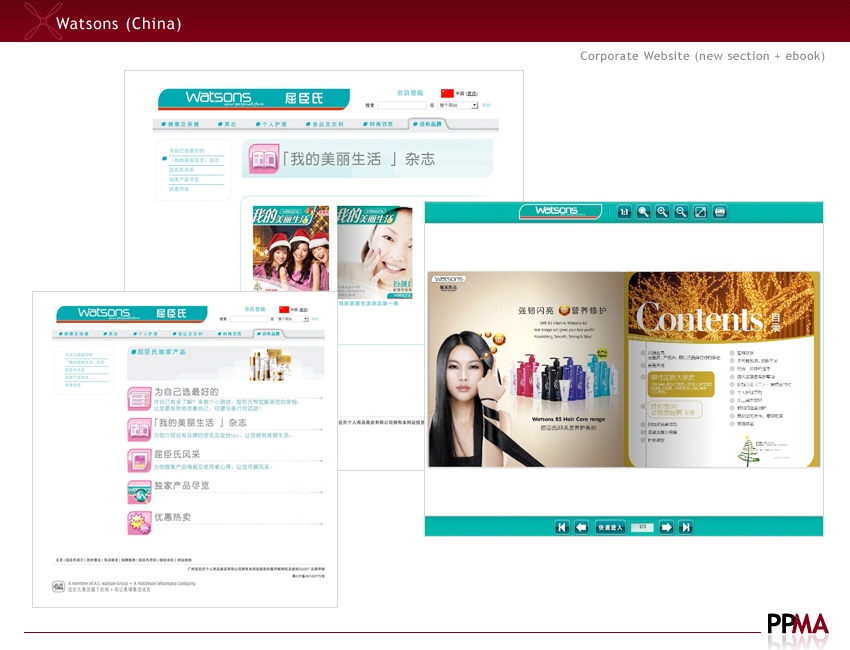The height and width of the screenshot is (650, 850).
Task: Click the Contents page in the ebook spread
Action: (722, 369)
